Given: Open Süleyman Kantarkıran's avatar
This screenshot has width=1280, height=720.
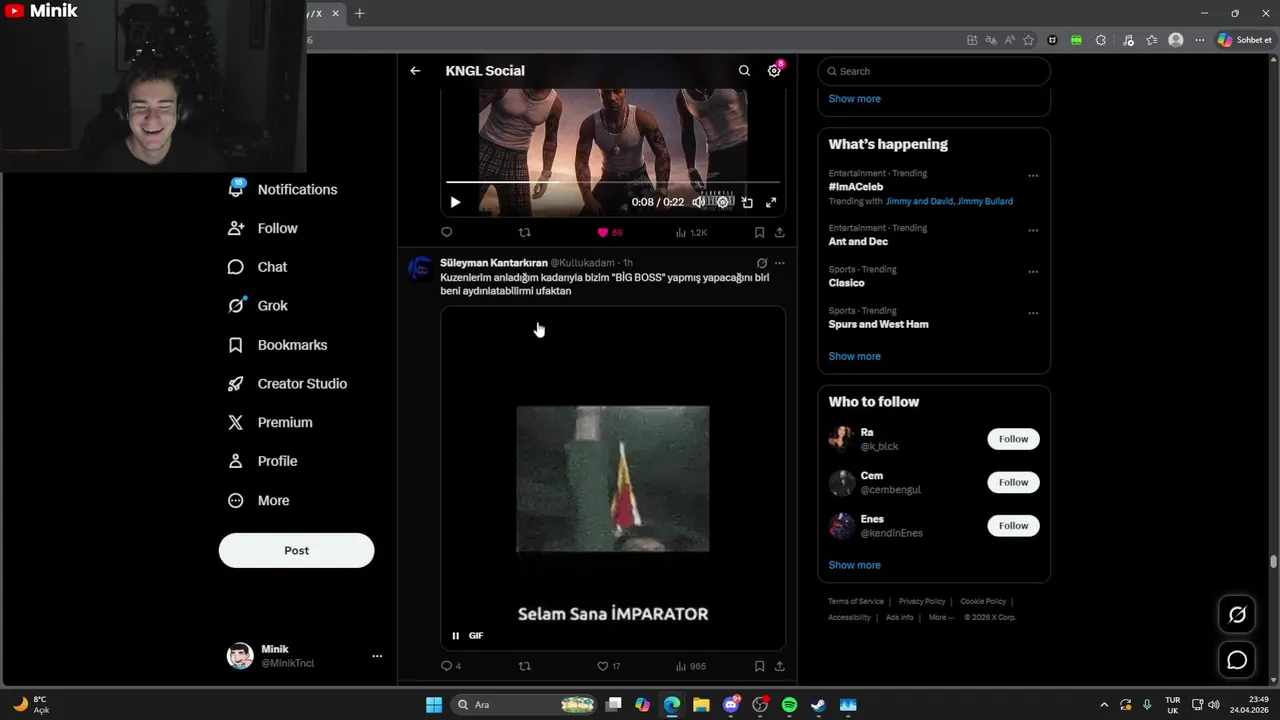Looking at the screenshot, I should tap(421, 269).
